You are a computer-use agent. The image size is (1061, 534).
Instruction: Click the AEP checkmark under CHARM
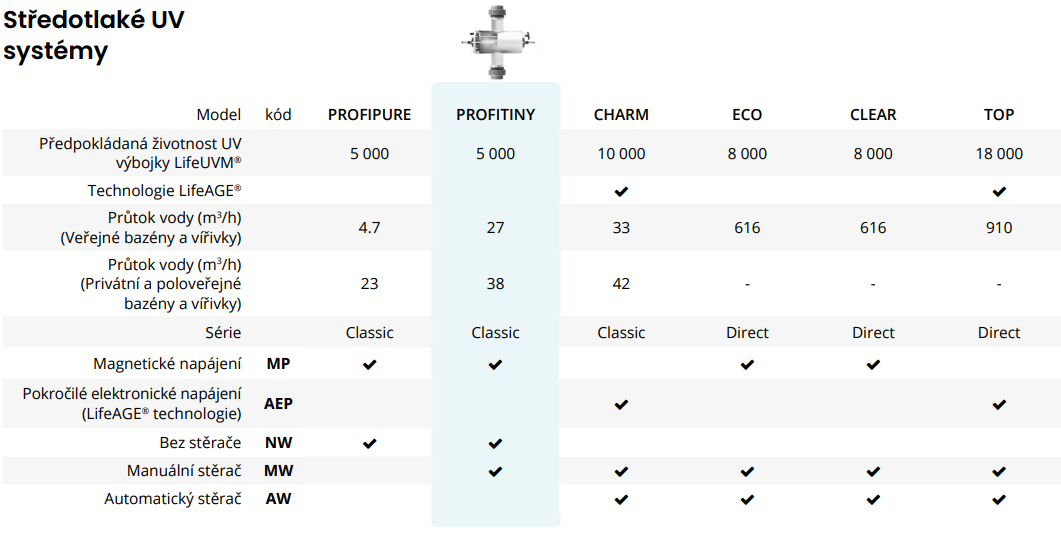tap(621, 404)
